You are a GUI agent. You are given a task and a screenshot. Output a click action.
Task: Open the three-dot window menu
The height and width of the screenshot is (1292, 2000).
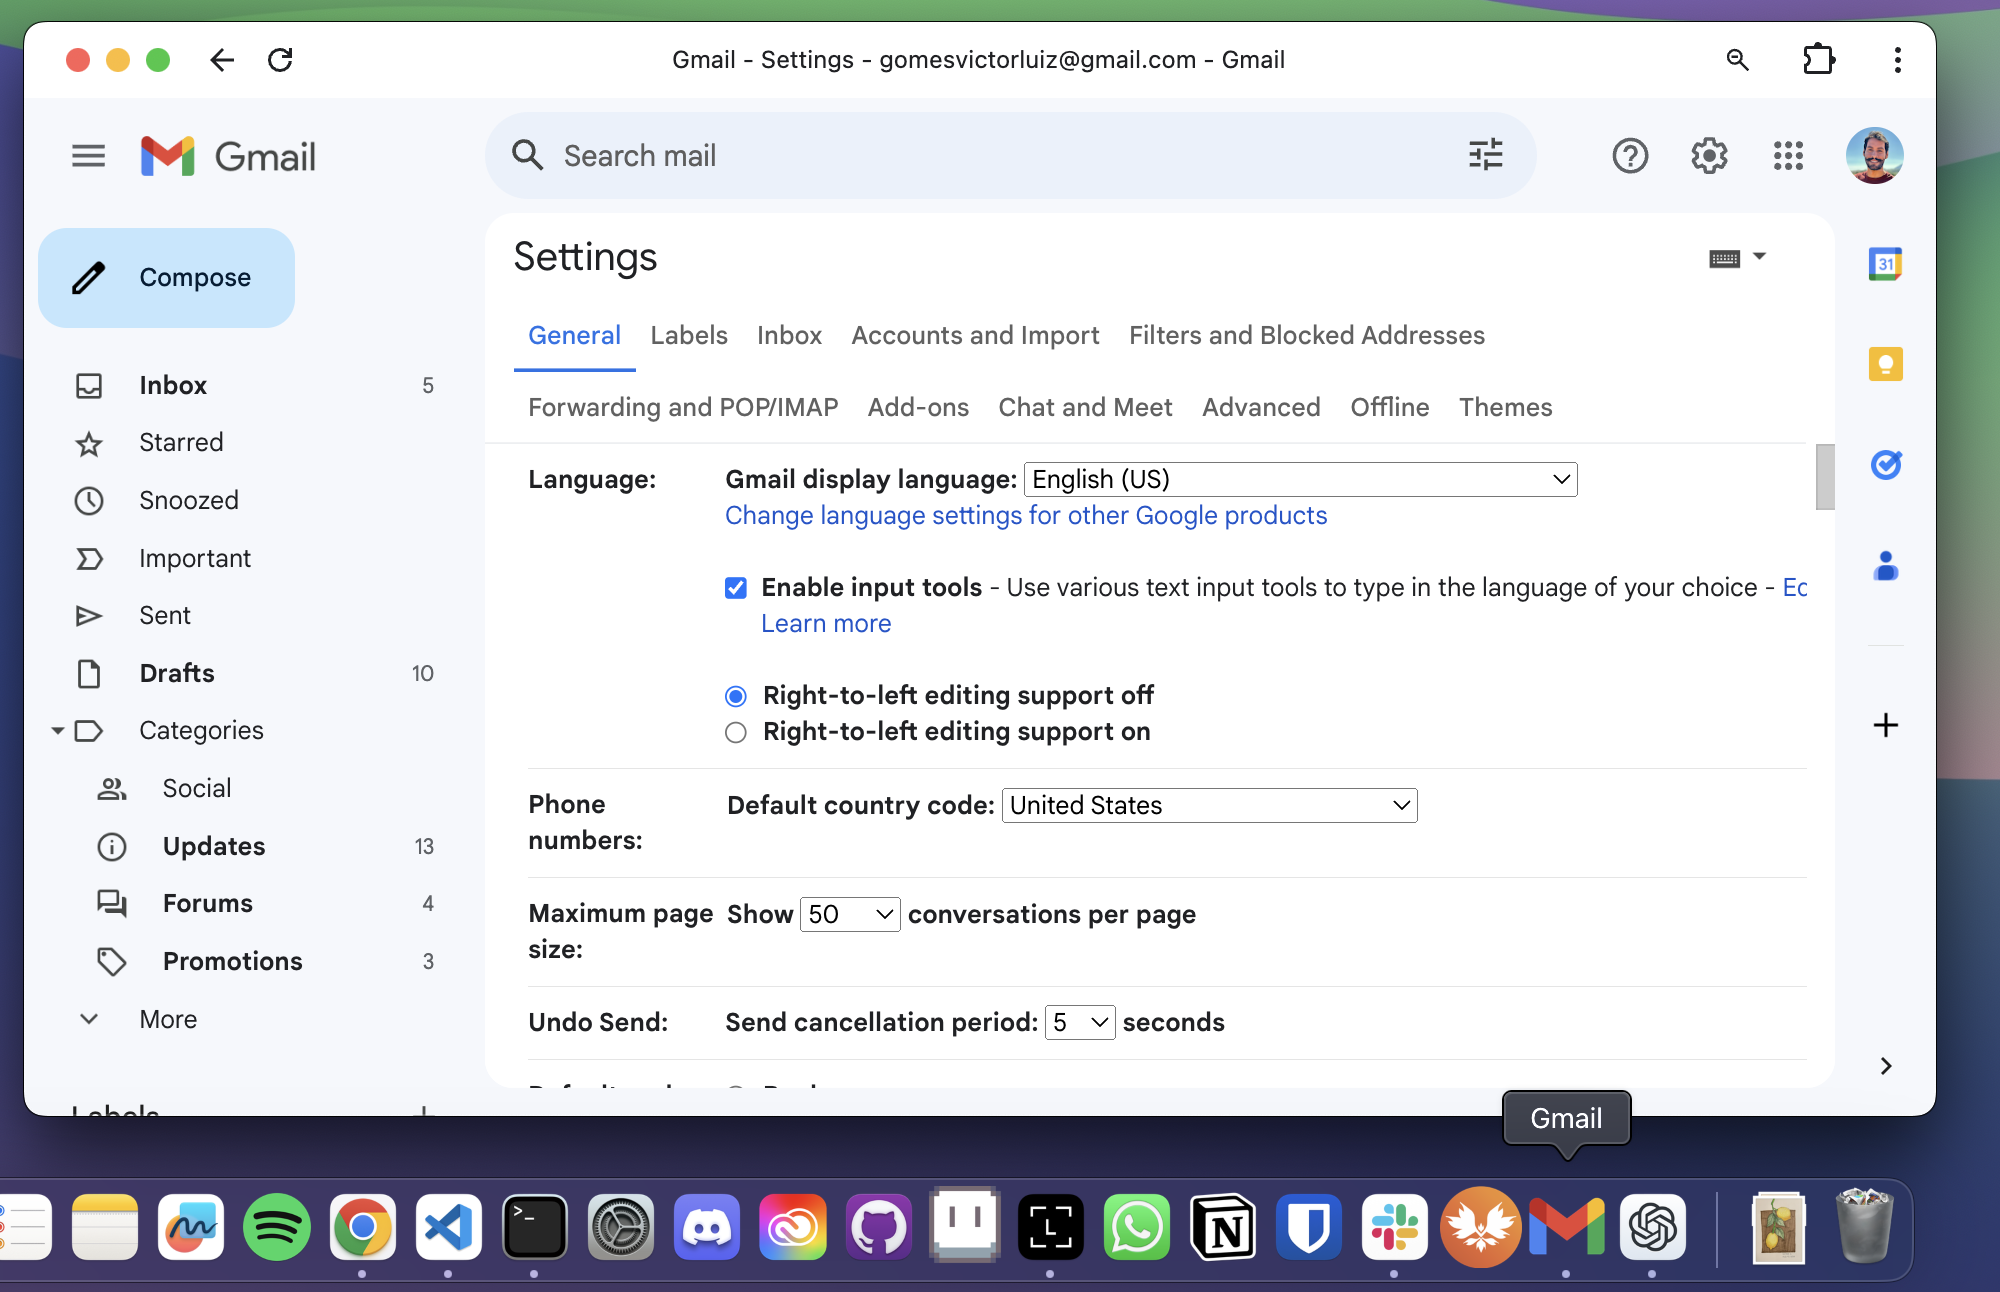coord(1897,60)
